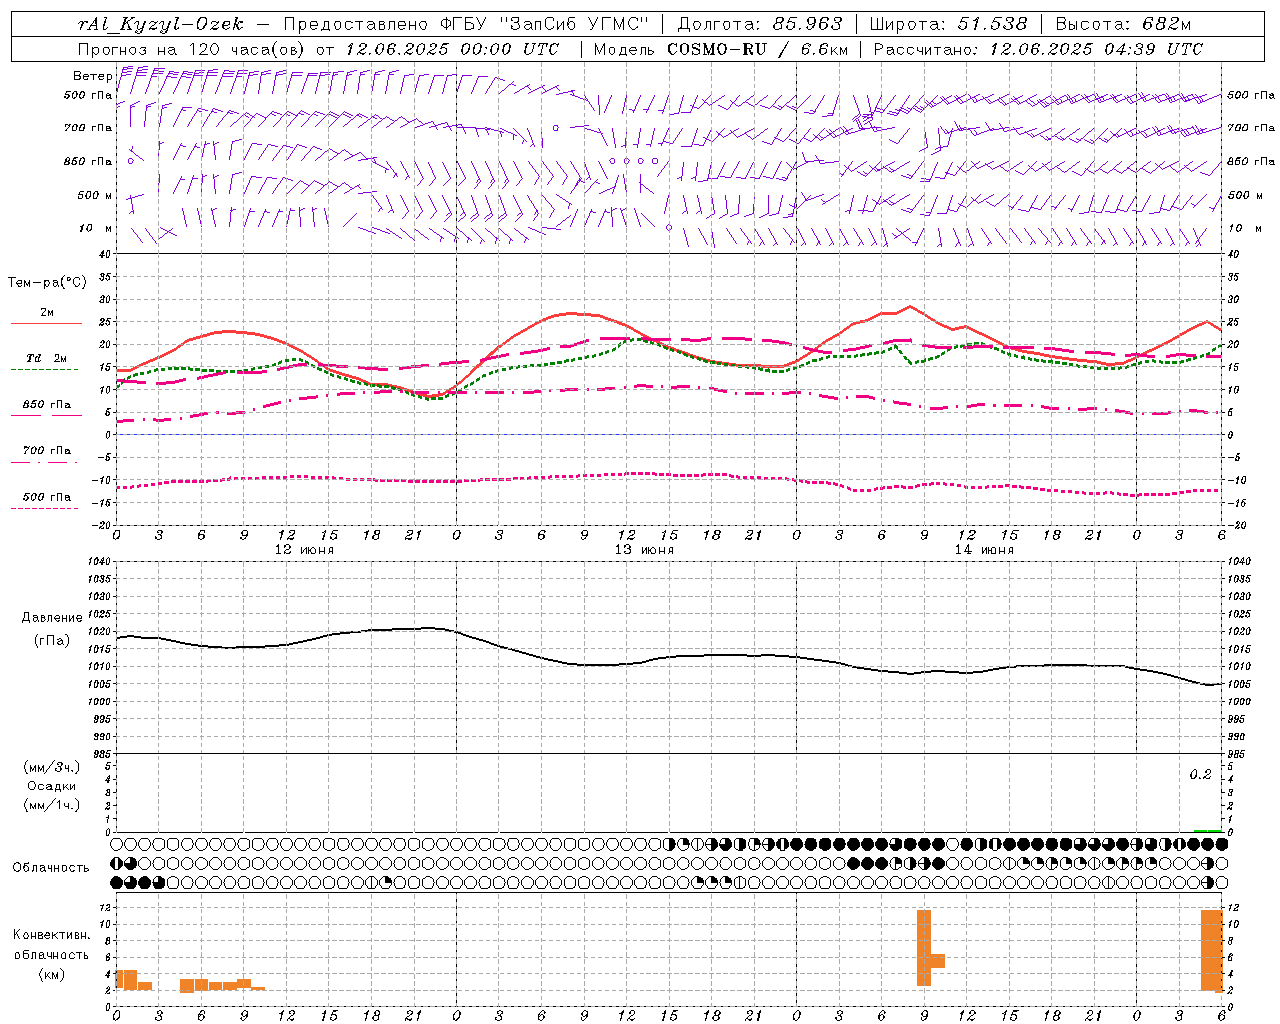Image resolution: width=1280 pixels, height=1024 pixels.
Task: Click the (гПа) pressure unit label
Action: pos(52,640)
